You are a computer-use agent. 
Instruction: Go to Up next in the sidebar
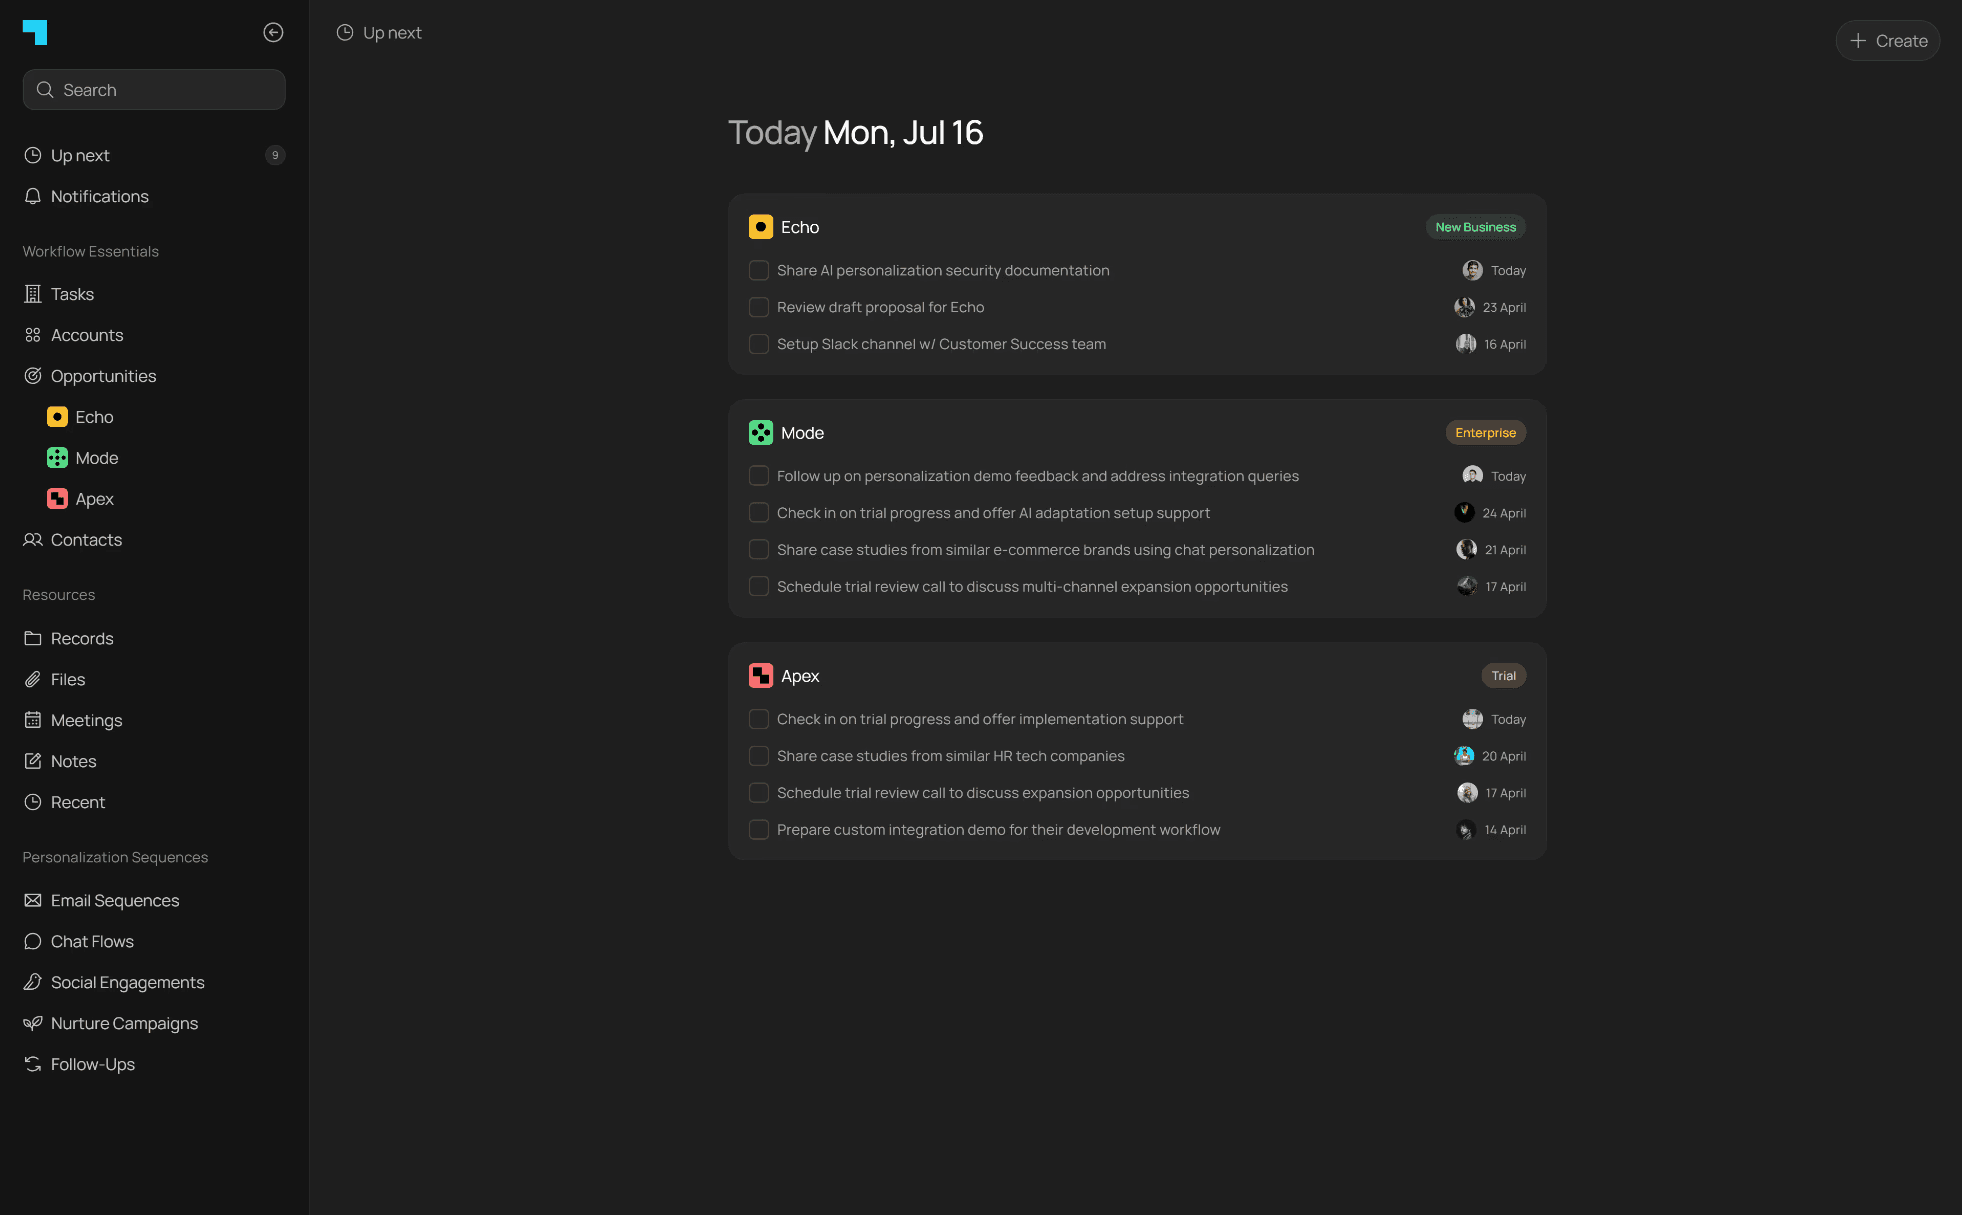click(80, 155)
